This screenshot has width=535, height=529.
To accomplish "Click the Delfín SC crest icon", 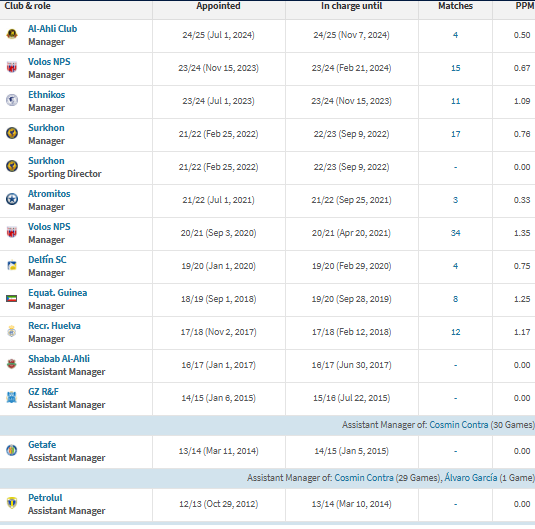I will (x=12, y=265).
